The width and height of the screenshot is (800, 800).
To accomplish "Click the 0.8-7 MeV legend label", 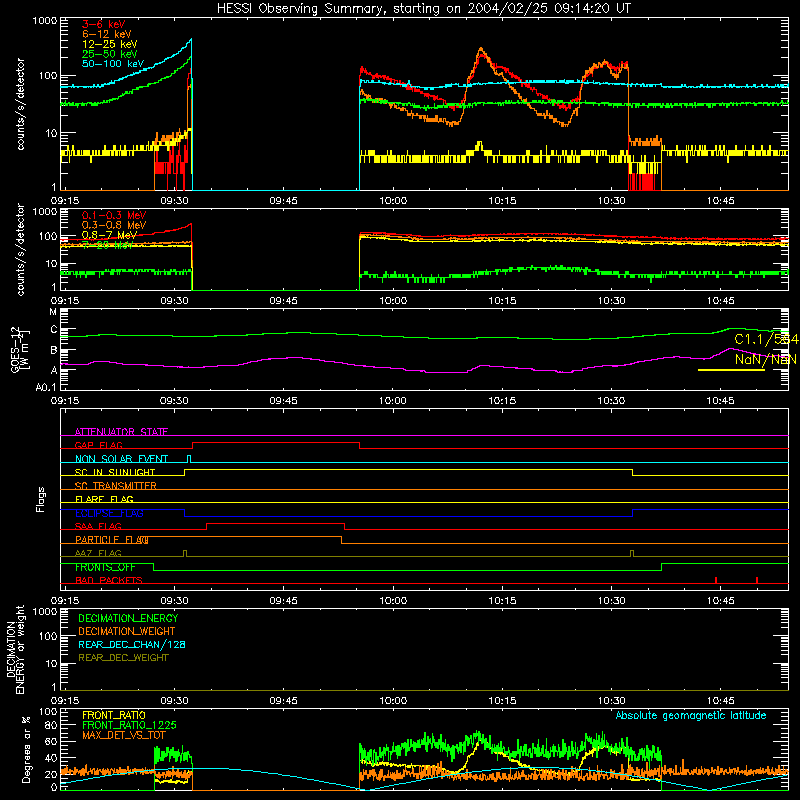I will click(110, 235).
